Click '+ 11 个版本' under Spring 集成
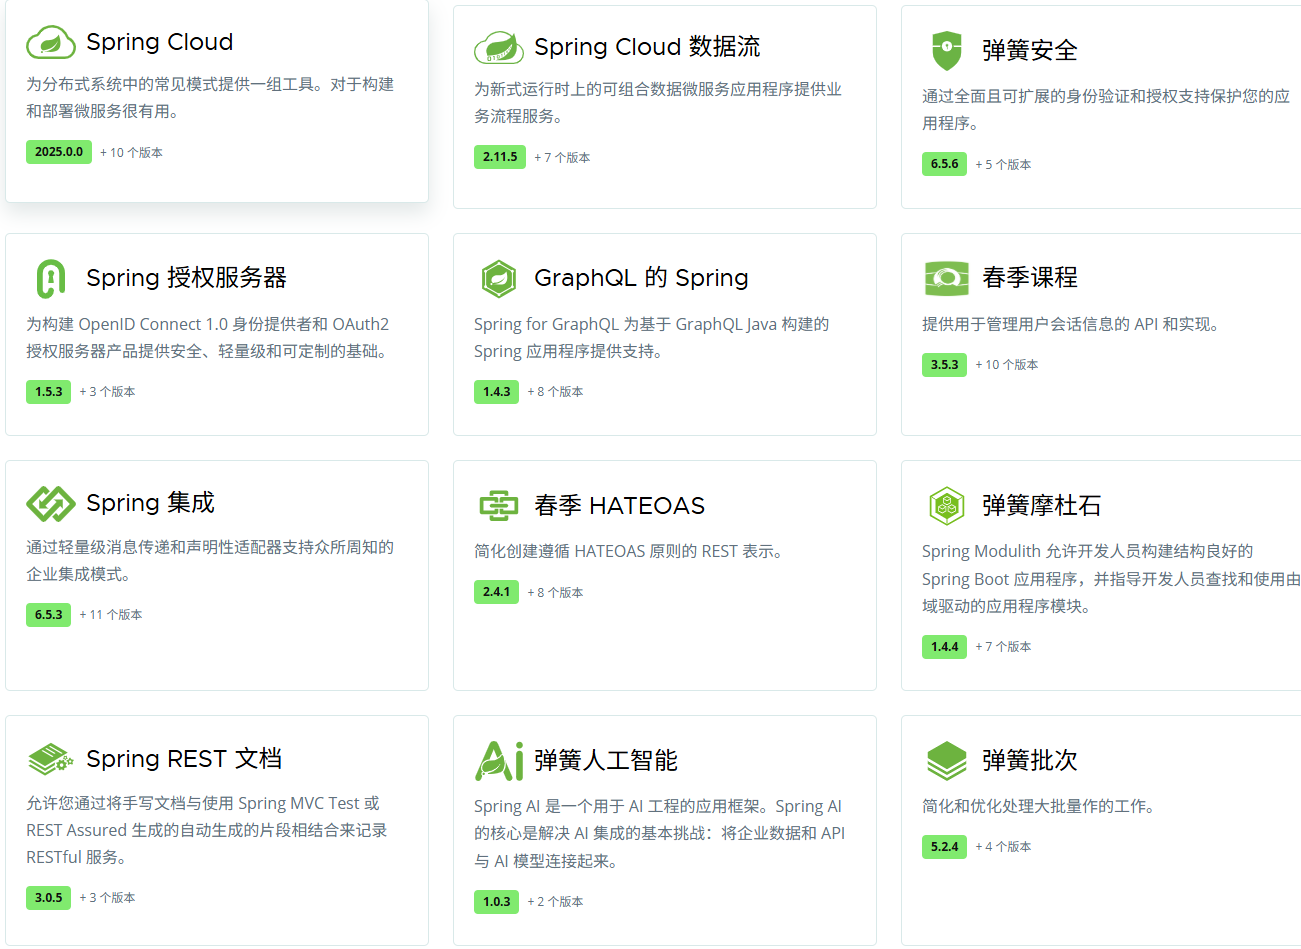Screen dimensions: 1301x949 click(x=111, y=615)
